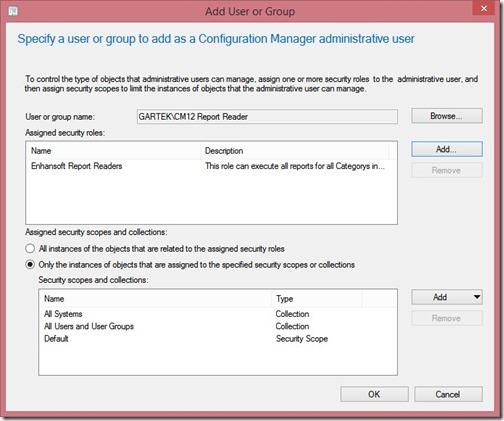The image size is (504, 421).
Task: Sort scopes list by Type column header
Action: [317, 299]
